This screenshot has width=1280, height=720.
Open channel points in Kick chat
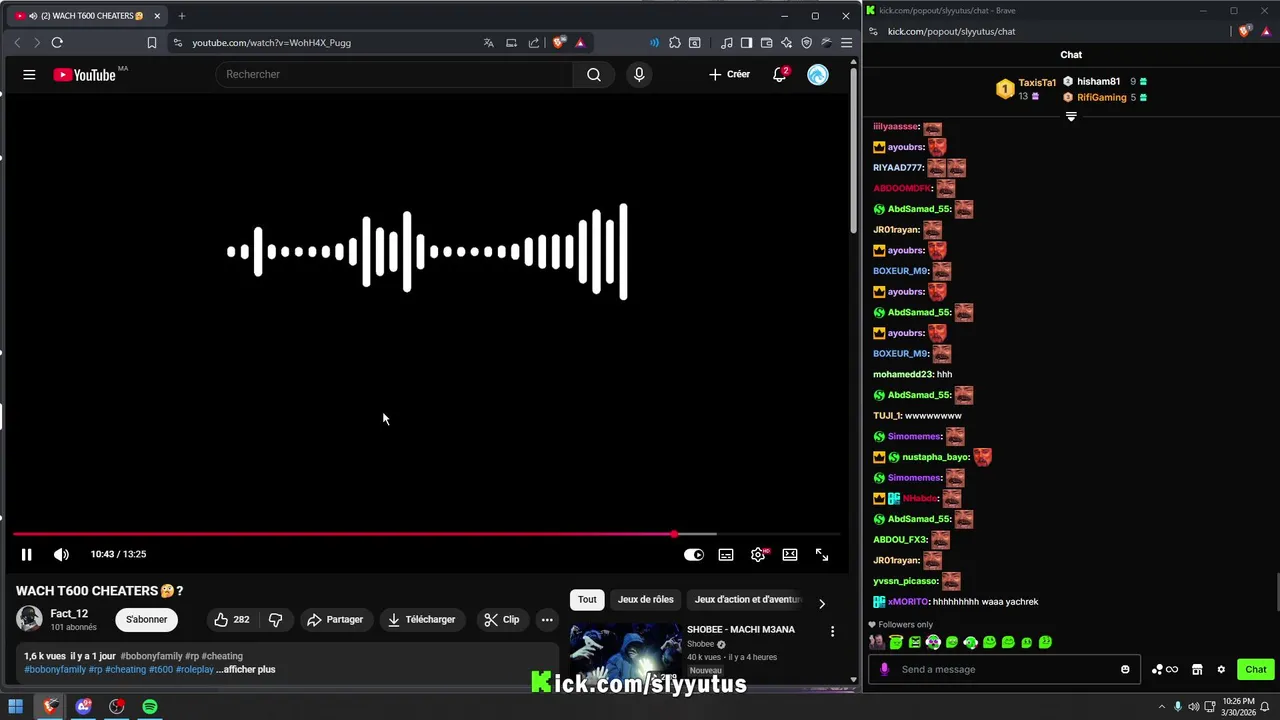[1165, 669]
